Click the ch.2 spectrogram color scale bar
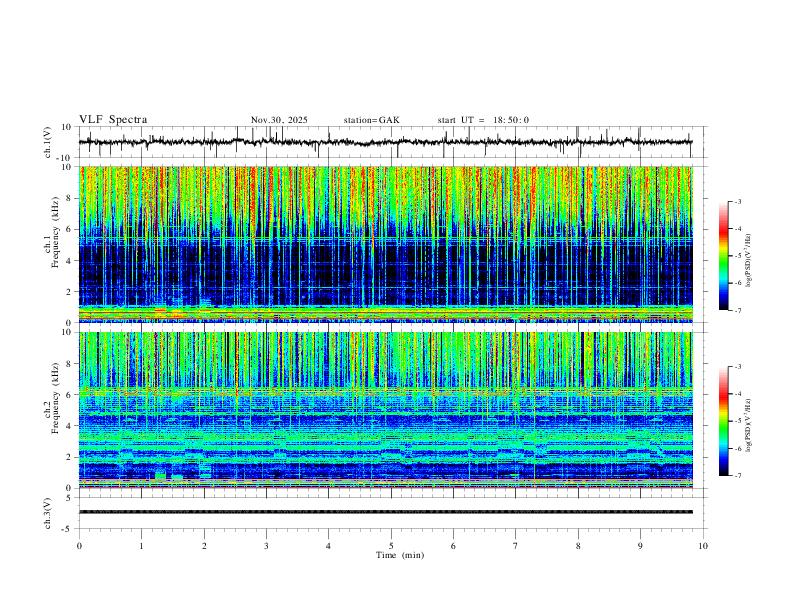Image resolution: width=792 pixels, height=612 pixels. tap(724, 421)
